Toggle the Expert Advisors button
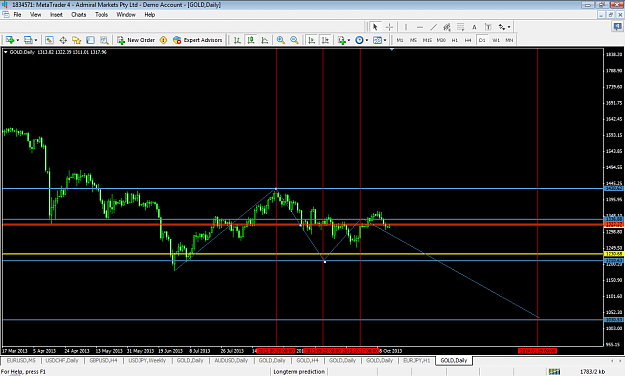The width and height of the screenshot is (625, 376). pyautogui.click(x=198, y=40)
